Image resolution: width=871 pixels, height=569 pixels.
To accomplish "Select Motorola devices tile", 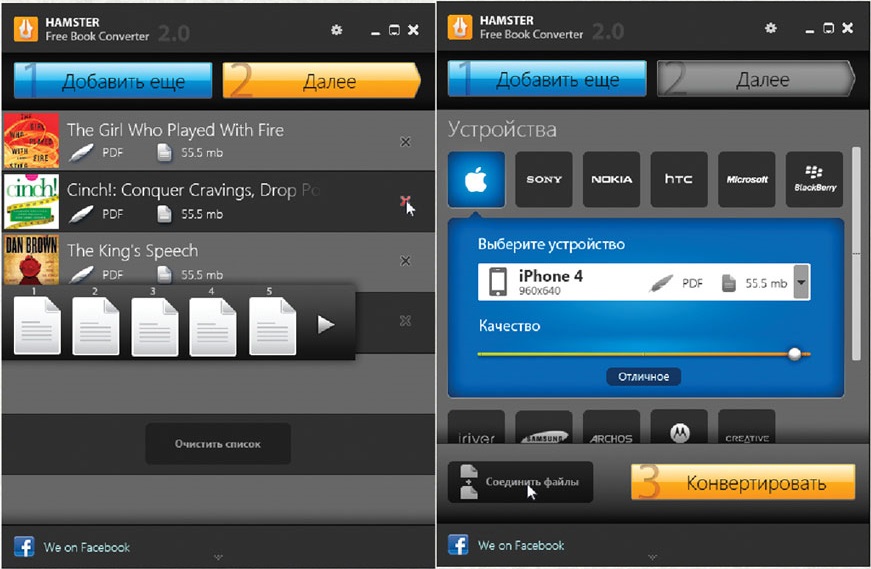I will point(679,427).
